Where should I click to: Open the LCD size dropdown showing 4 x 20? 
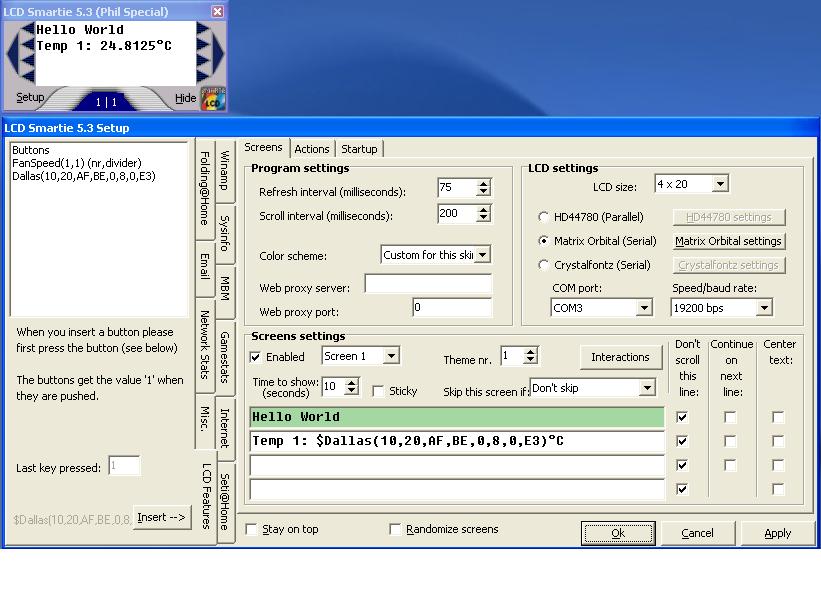(x=720, y=184)
